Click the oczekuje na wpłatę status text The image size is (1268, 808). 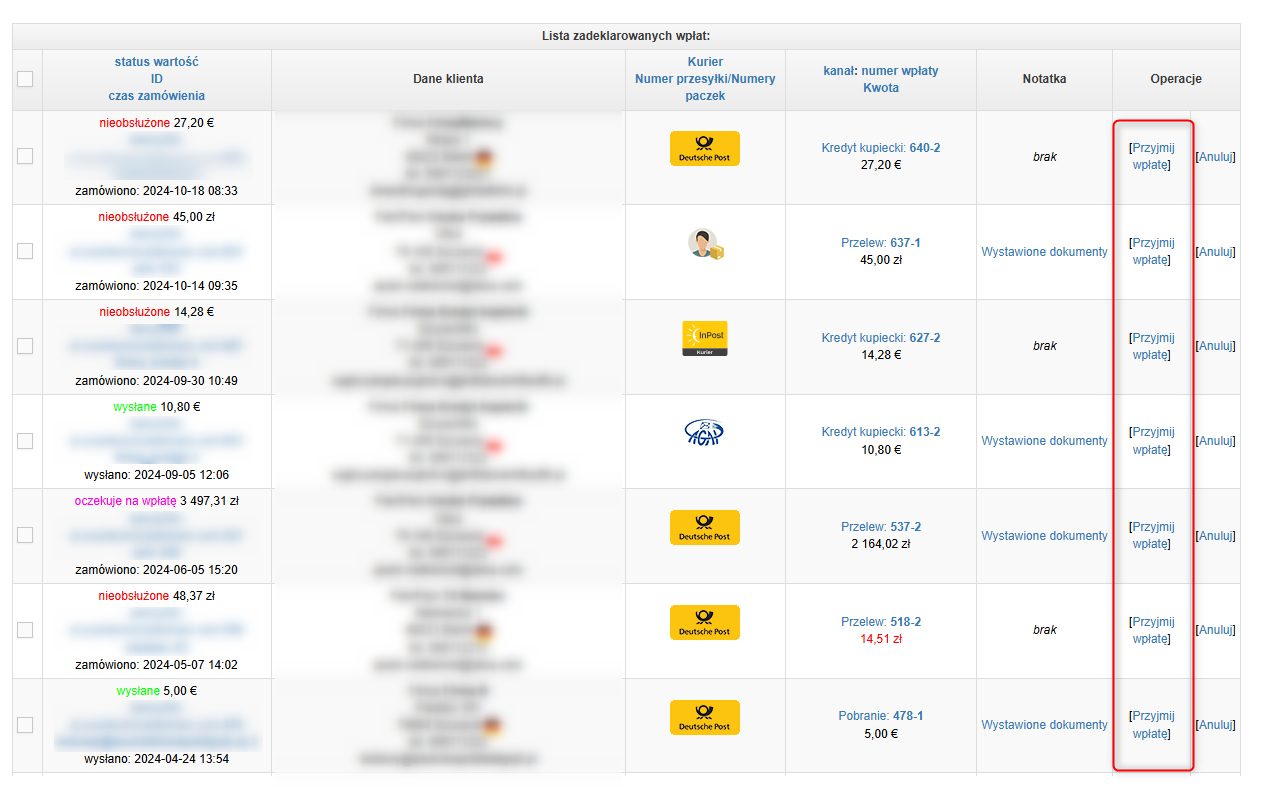(125, 501)
